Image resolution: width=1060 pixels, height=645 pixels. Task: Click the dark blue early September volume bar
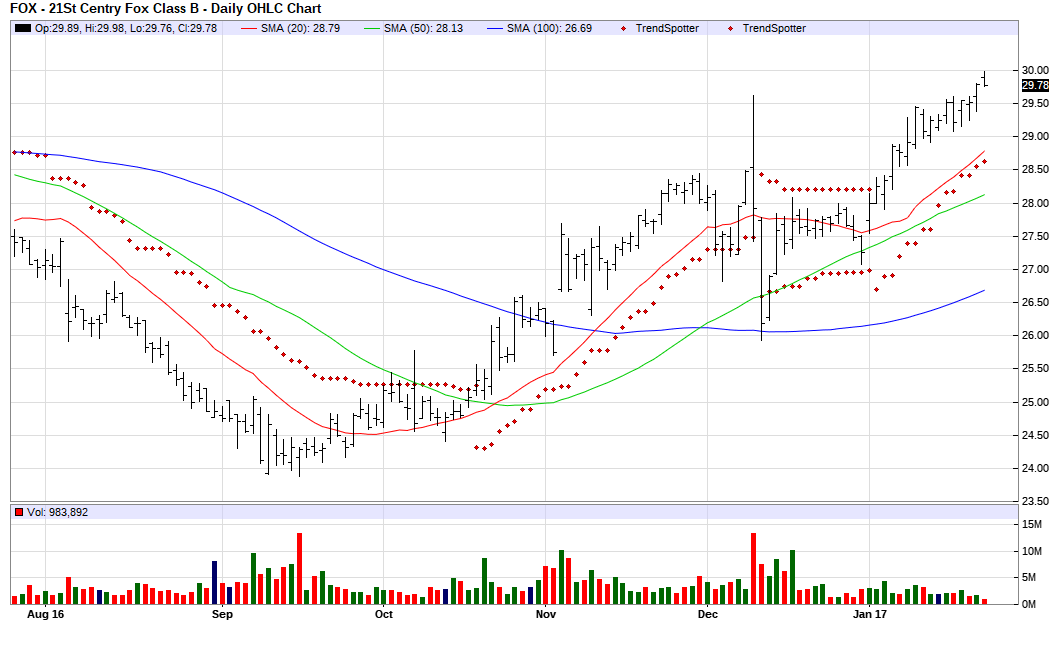tap(214, 583)
